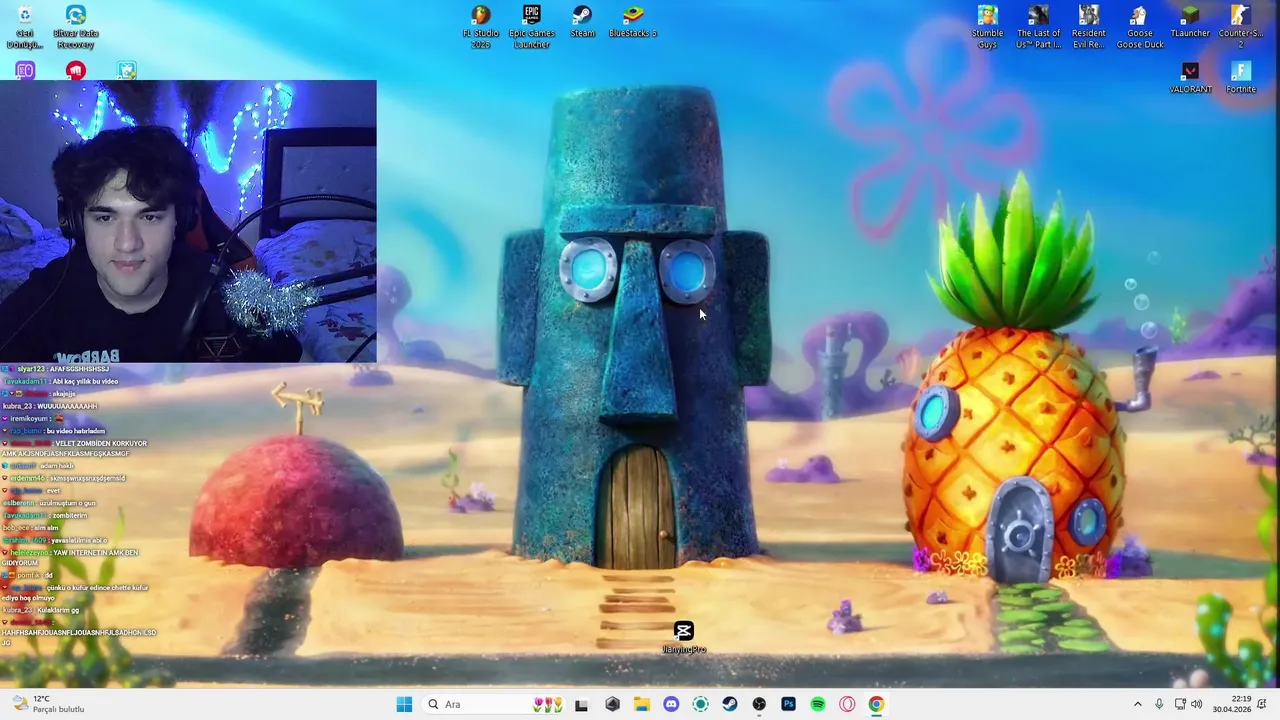Click the microphone tray icon
This screenshot has height=720, width=1280.
[1159, 704]
